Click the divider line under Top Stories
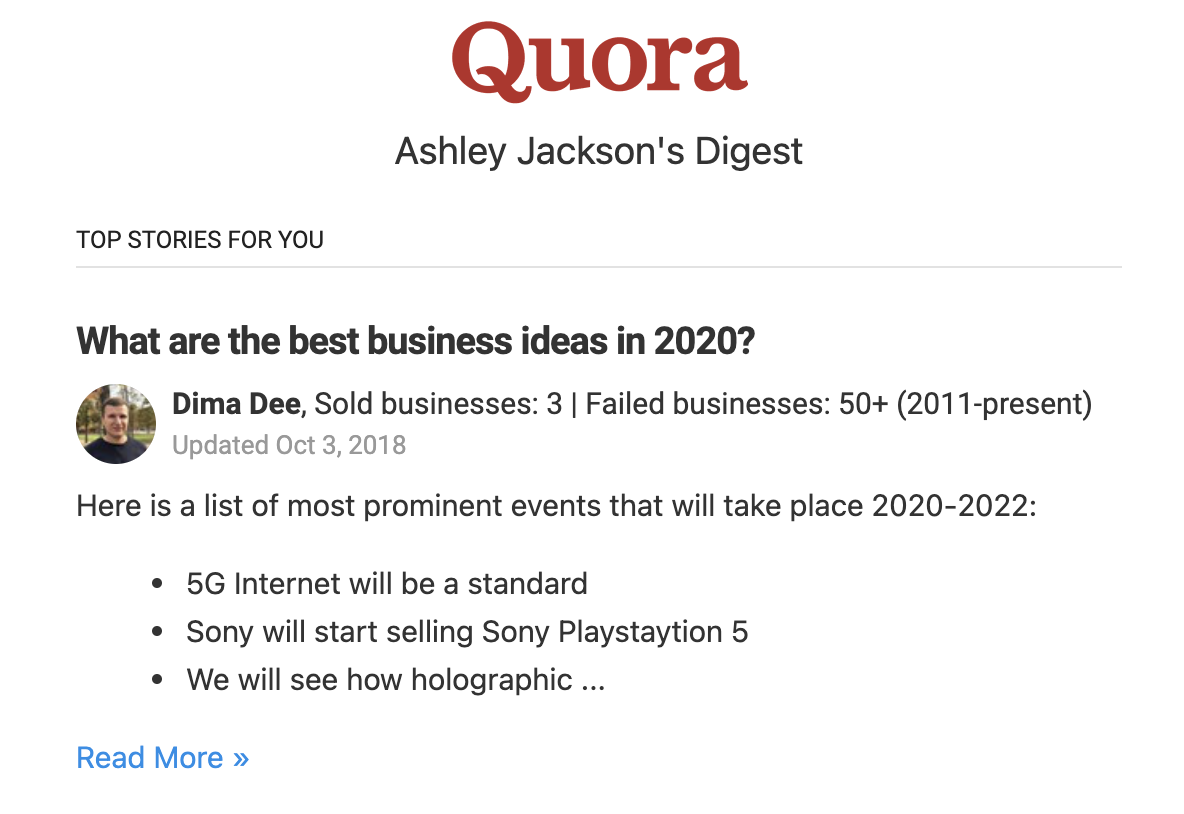Image resolution: width=1184 pixels, height=814 pixels. tap(598, 267)
